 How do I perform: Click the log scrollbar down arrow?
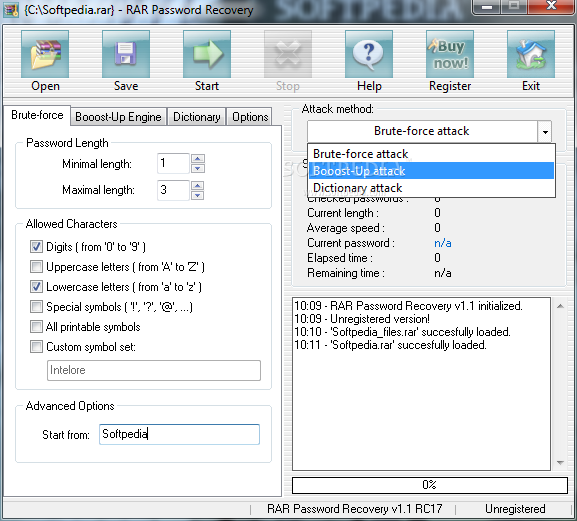(560, 462)
